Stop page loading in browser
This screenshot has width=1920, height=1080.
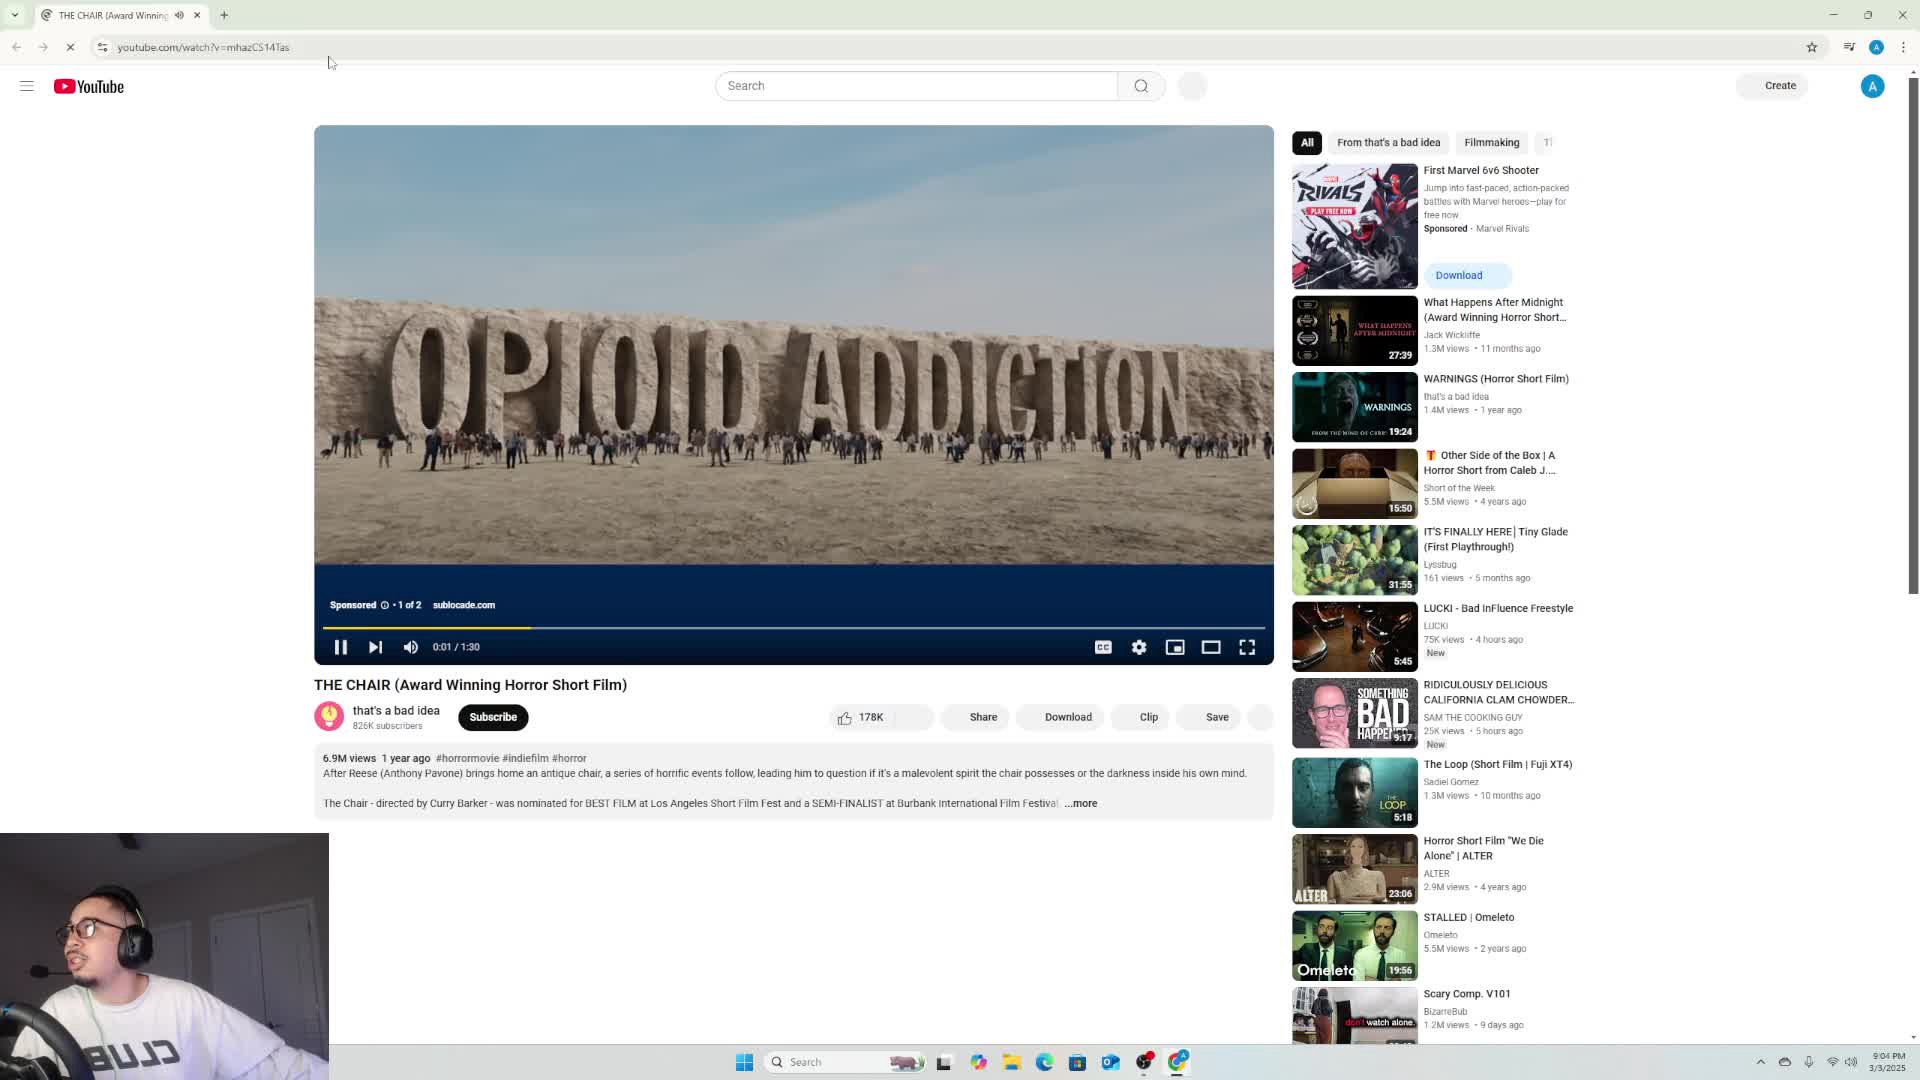tap(70, 47)
